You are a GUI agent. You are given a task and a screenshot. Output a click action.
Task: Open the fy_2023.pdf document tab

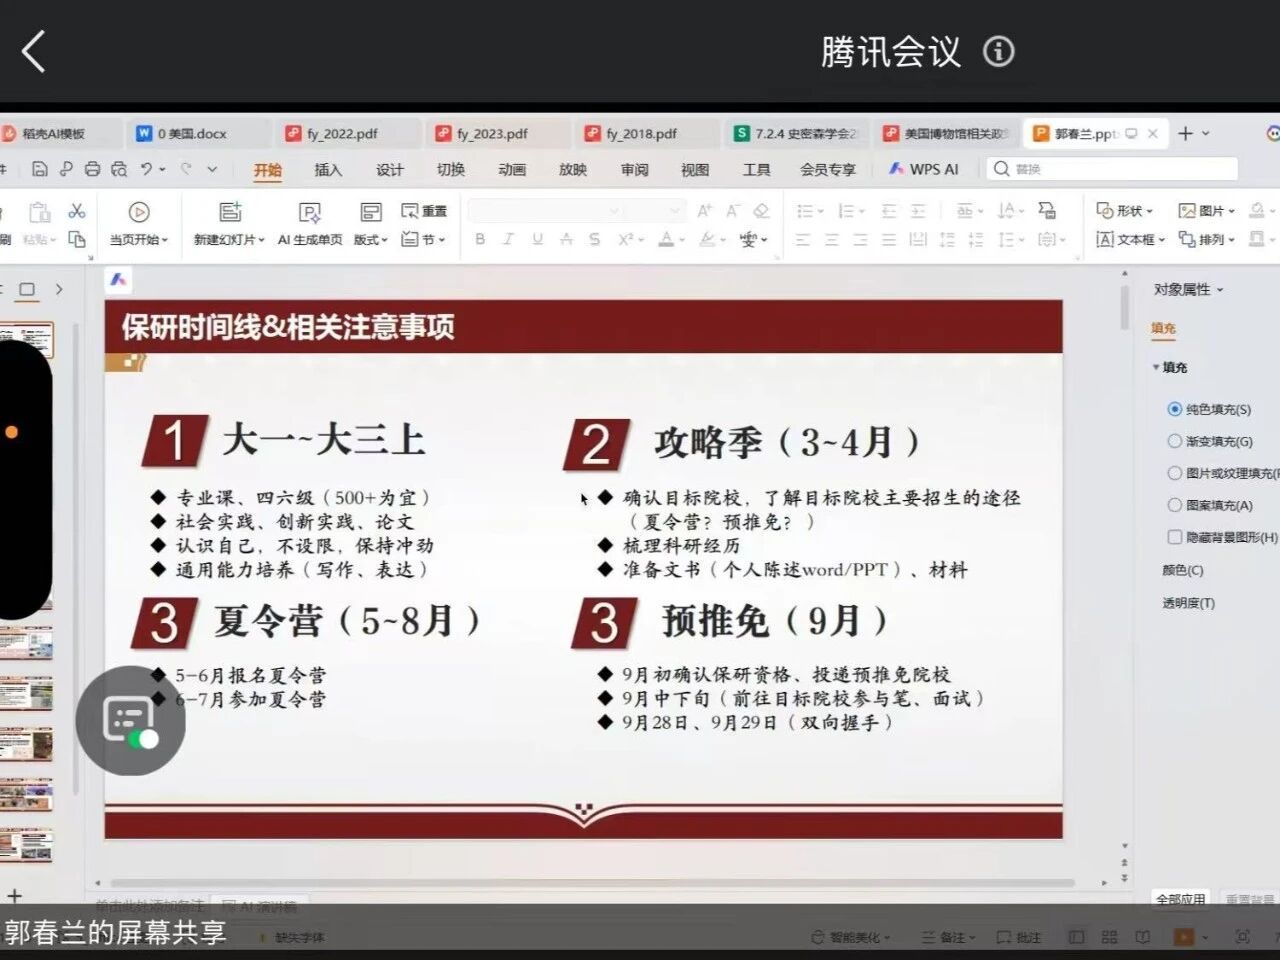(x=491, y=133)
